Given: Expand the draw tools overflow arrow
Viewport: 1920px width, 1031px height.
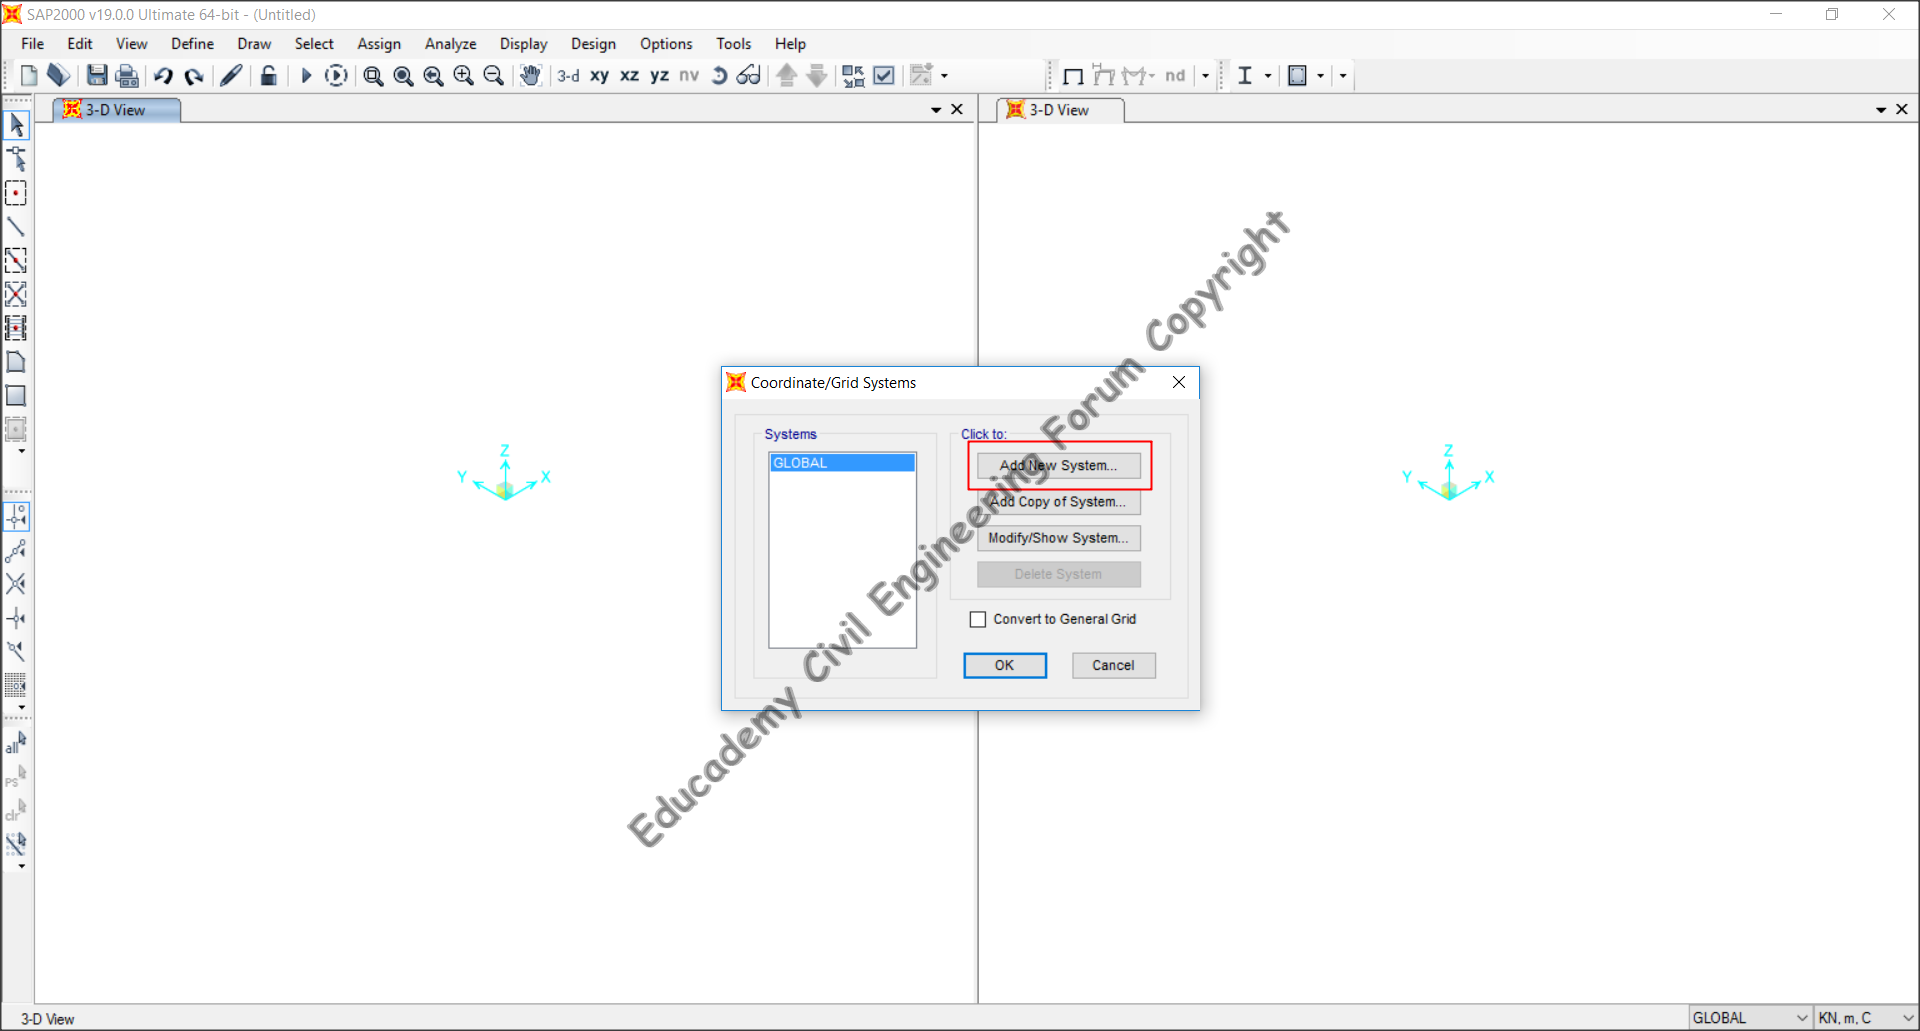Looking at the screenshot, I should (22, 452).
